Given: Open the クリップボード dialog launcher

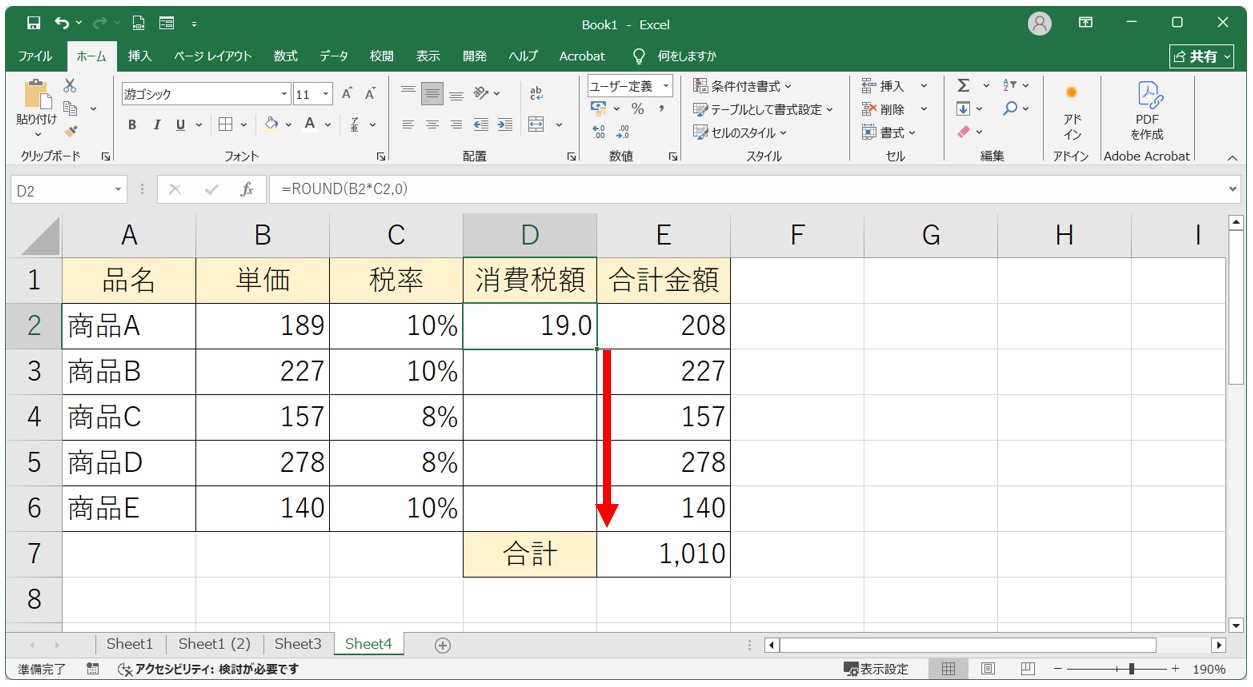Looking at the screenshot, I should coord(104,156).
